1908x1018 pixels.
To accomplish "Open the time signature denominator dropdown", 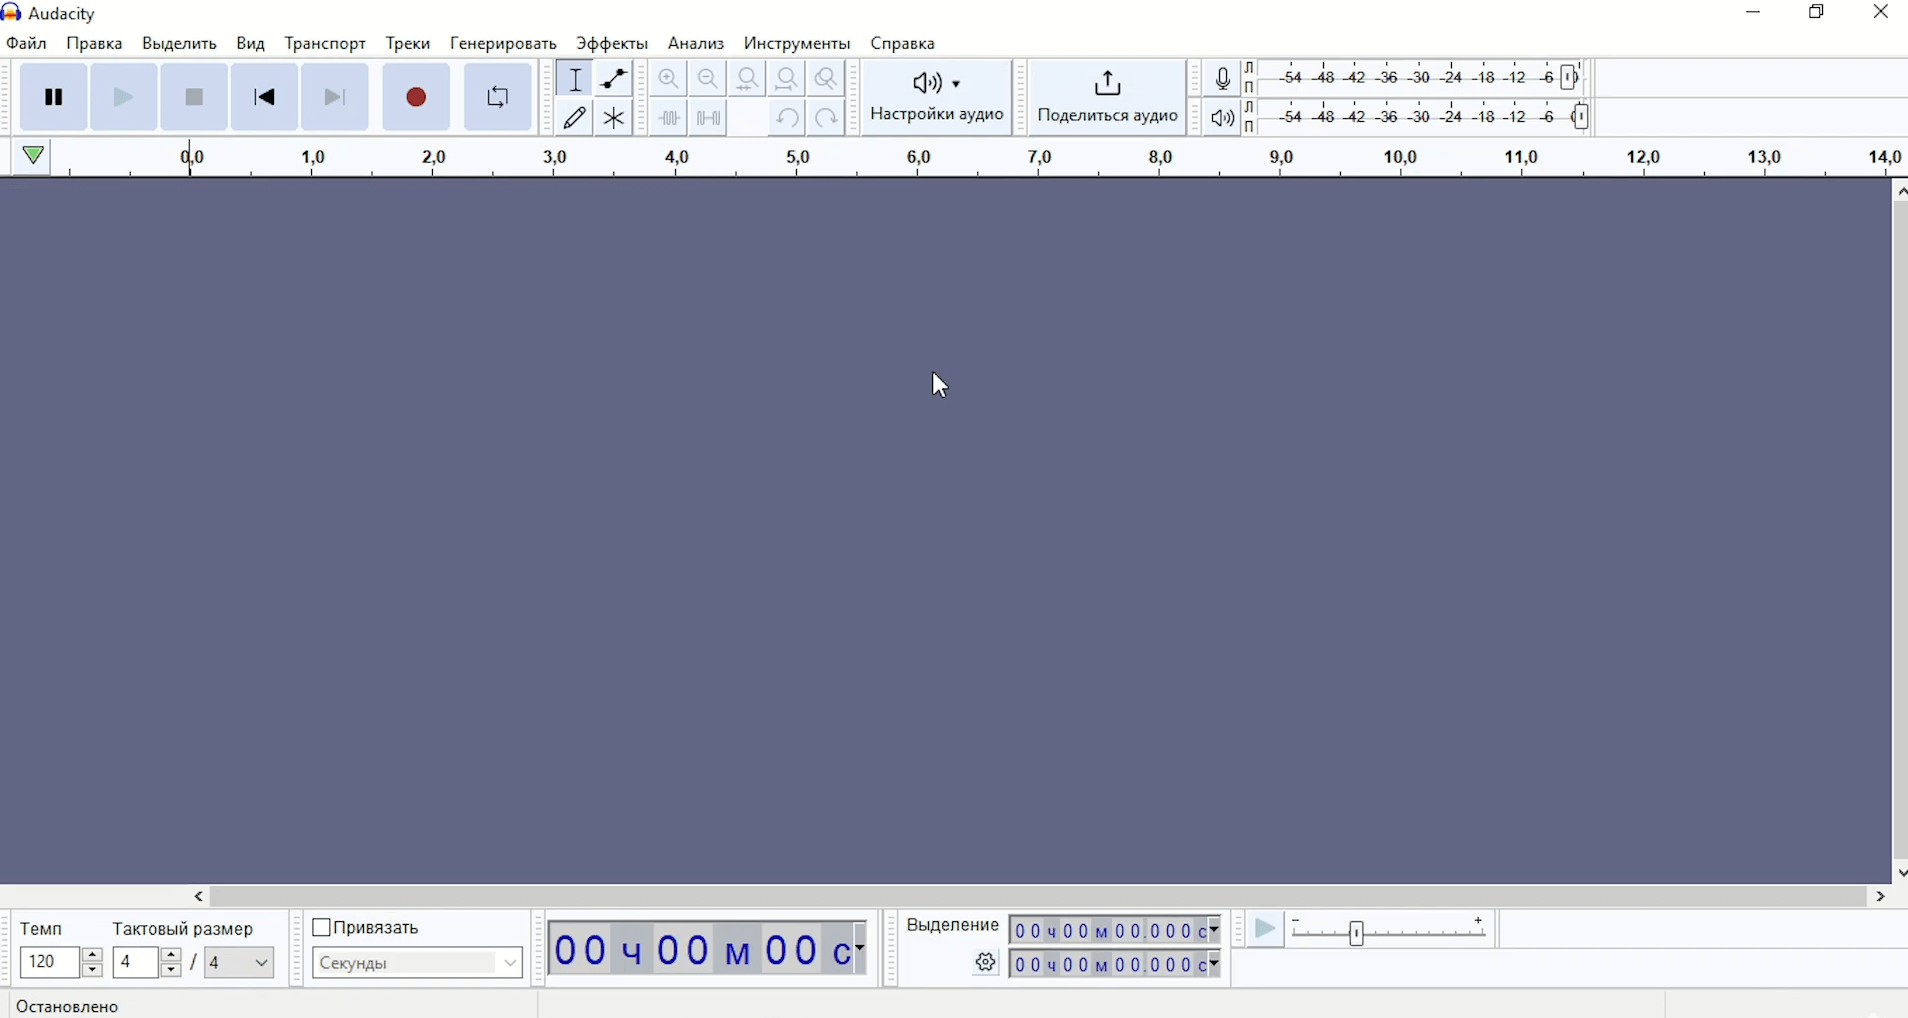I will tap(240, 963).
